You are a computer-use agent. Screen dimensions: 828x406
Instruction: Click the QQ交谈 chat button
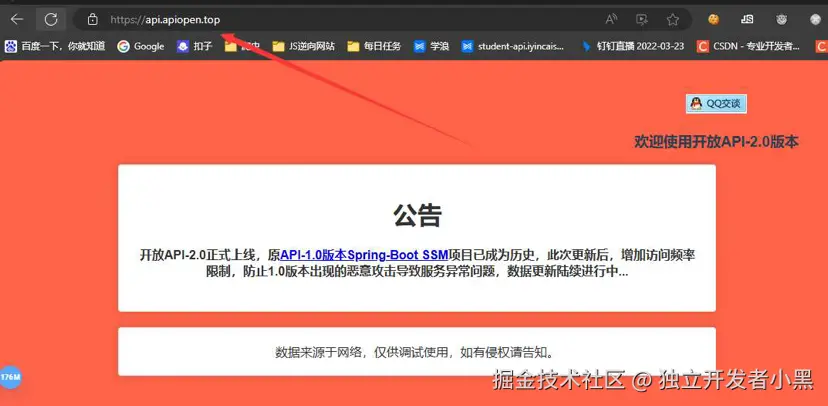[716, 103]
